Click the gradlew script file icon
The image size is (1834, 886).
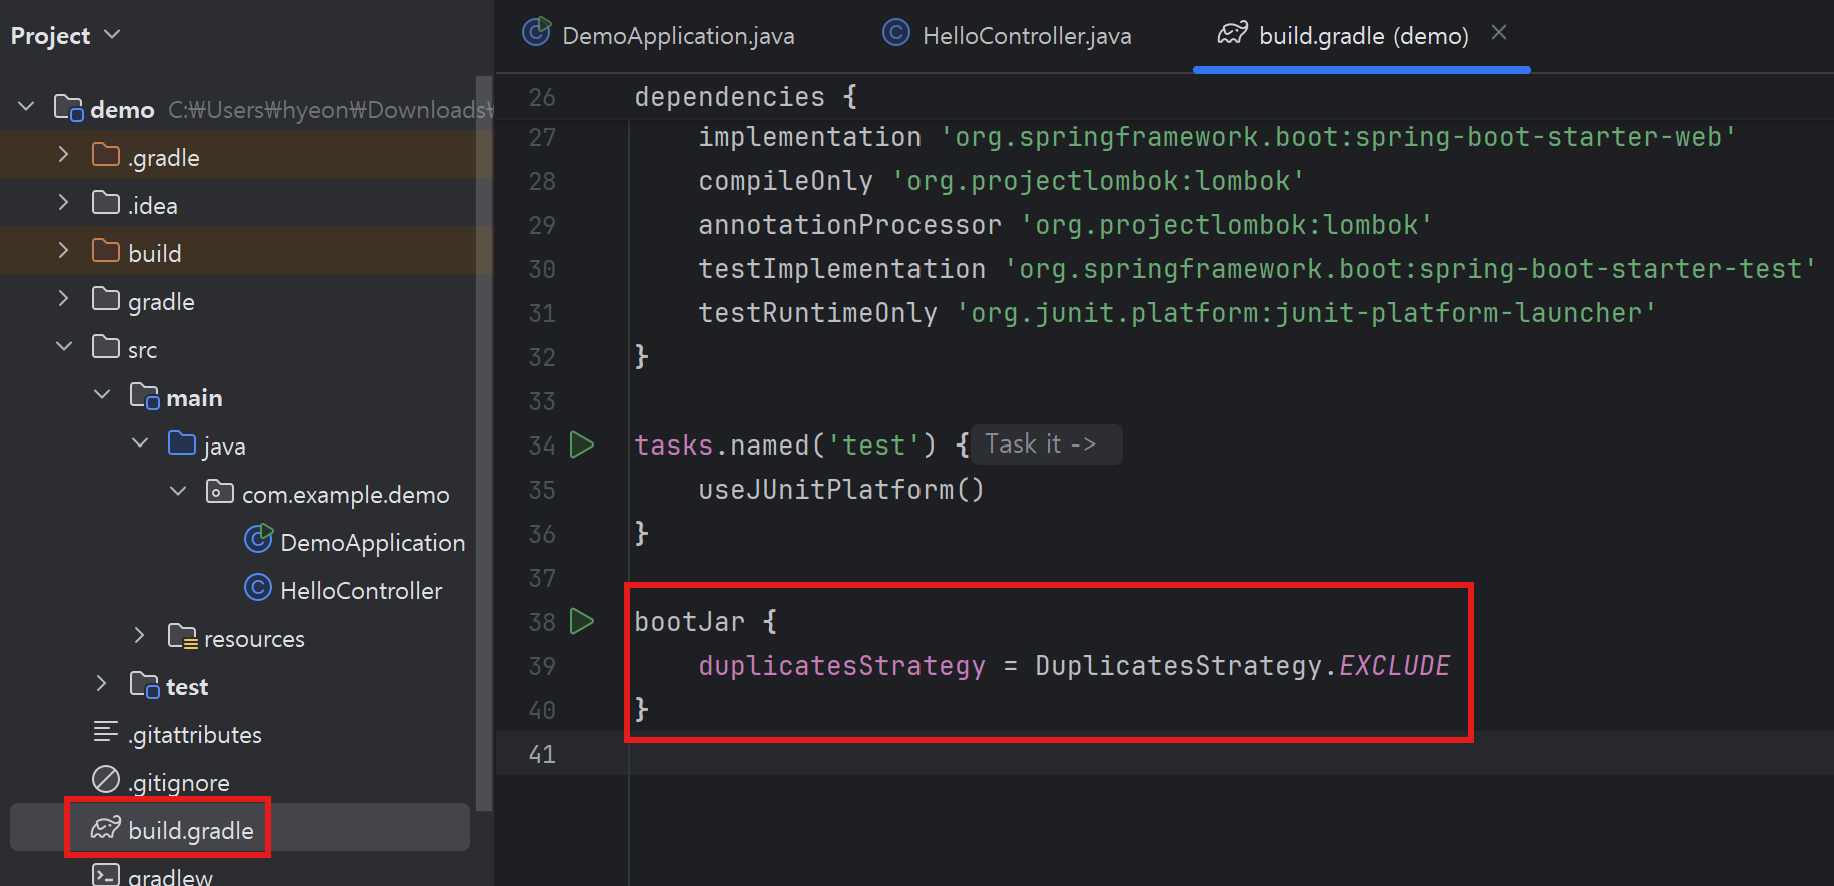coord(106,874)
